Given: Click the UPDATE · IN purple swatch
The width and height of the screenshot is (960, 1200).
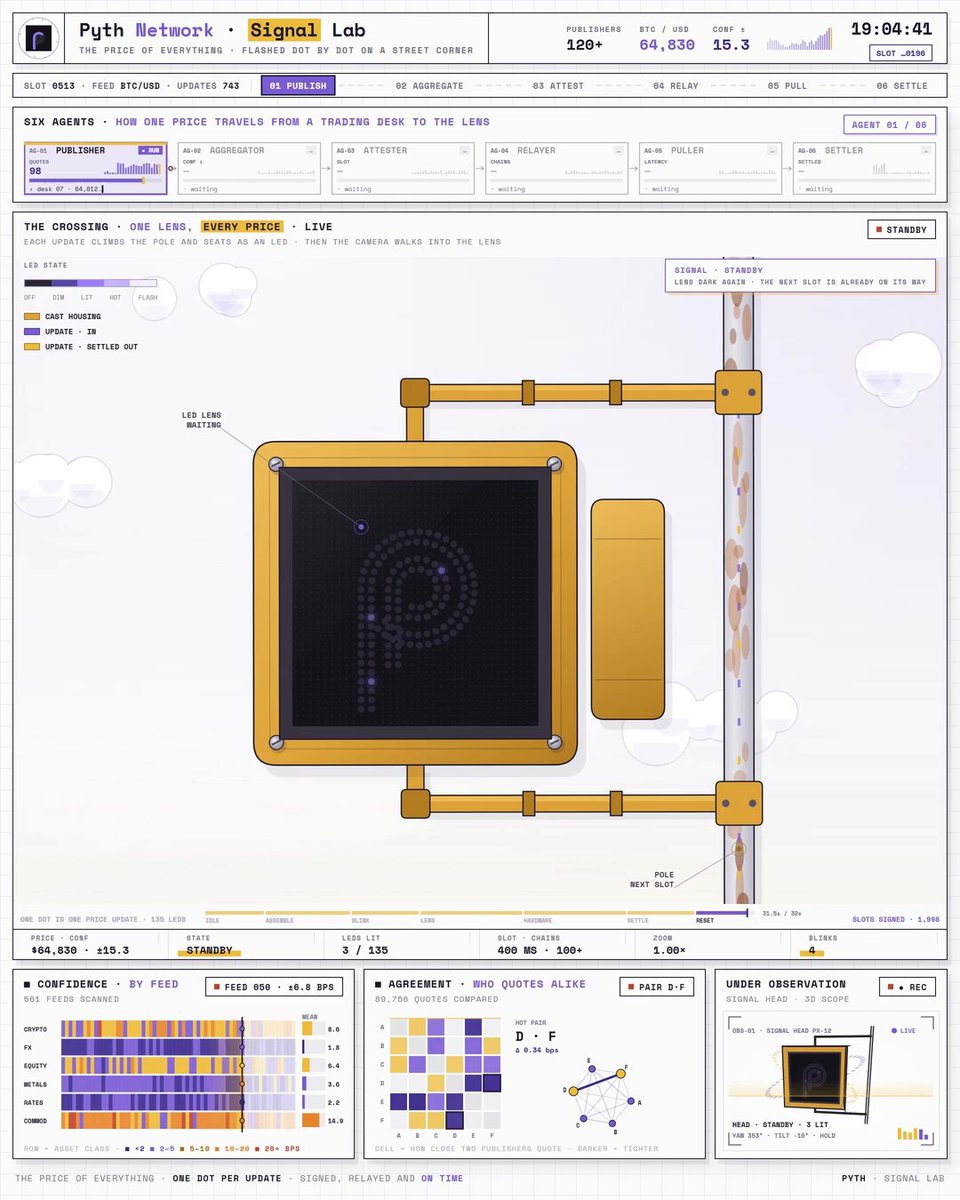Looking at the screenshot, I should tap(32, 331).
